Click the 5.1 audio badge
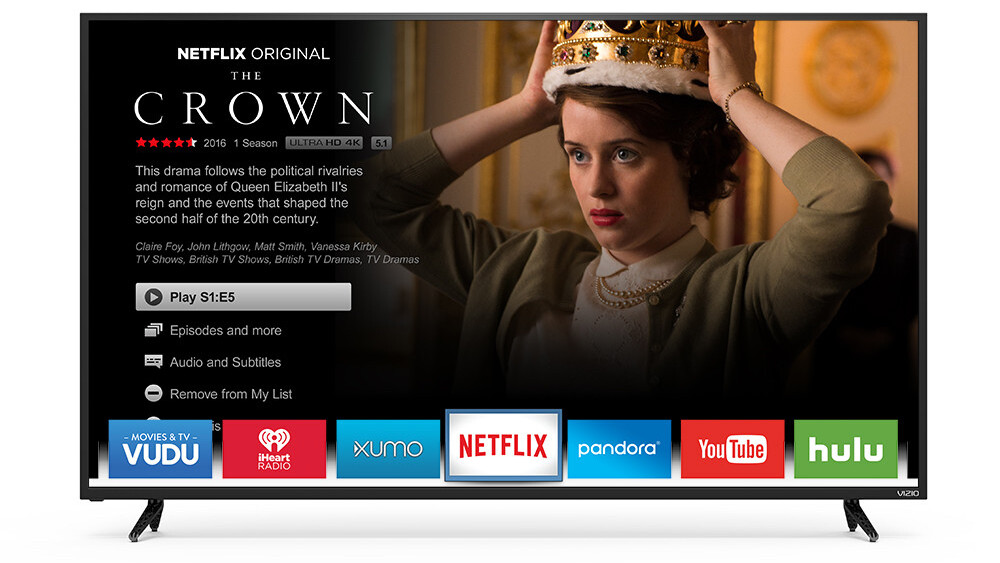The height and width of the screenshot is (563, 1000). point(381,143)
